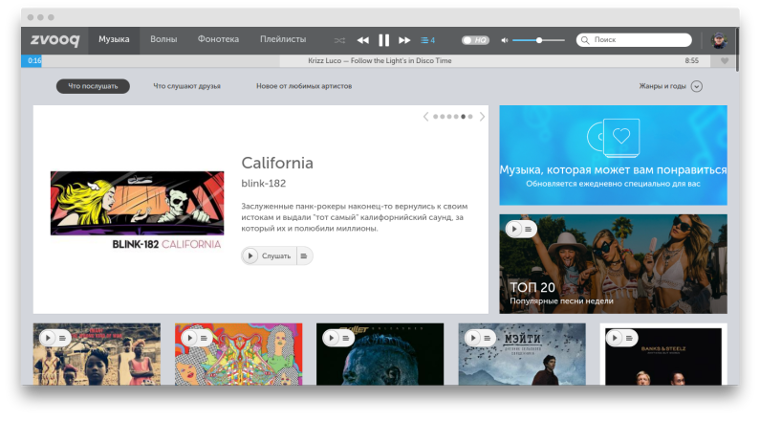The width and height of the screenshot is (760, 422).
Task: Select the first carousel dot
Action: (x=435, y=117)
